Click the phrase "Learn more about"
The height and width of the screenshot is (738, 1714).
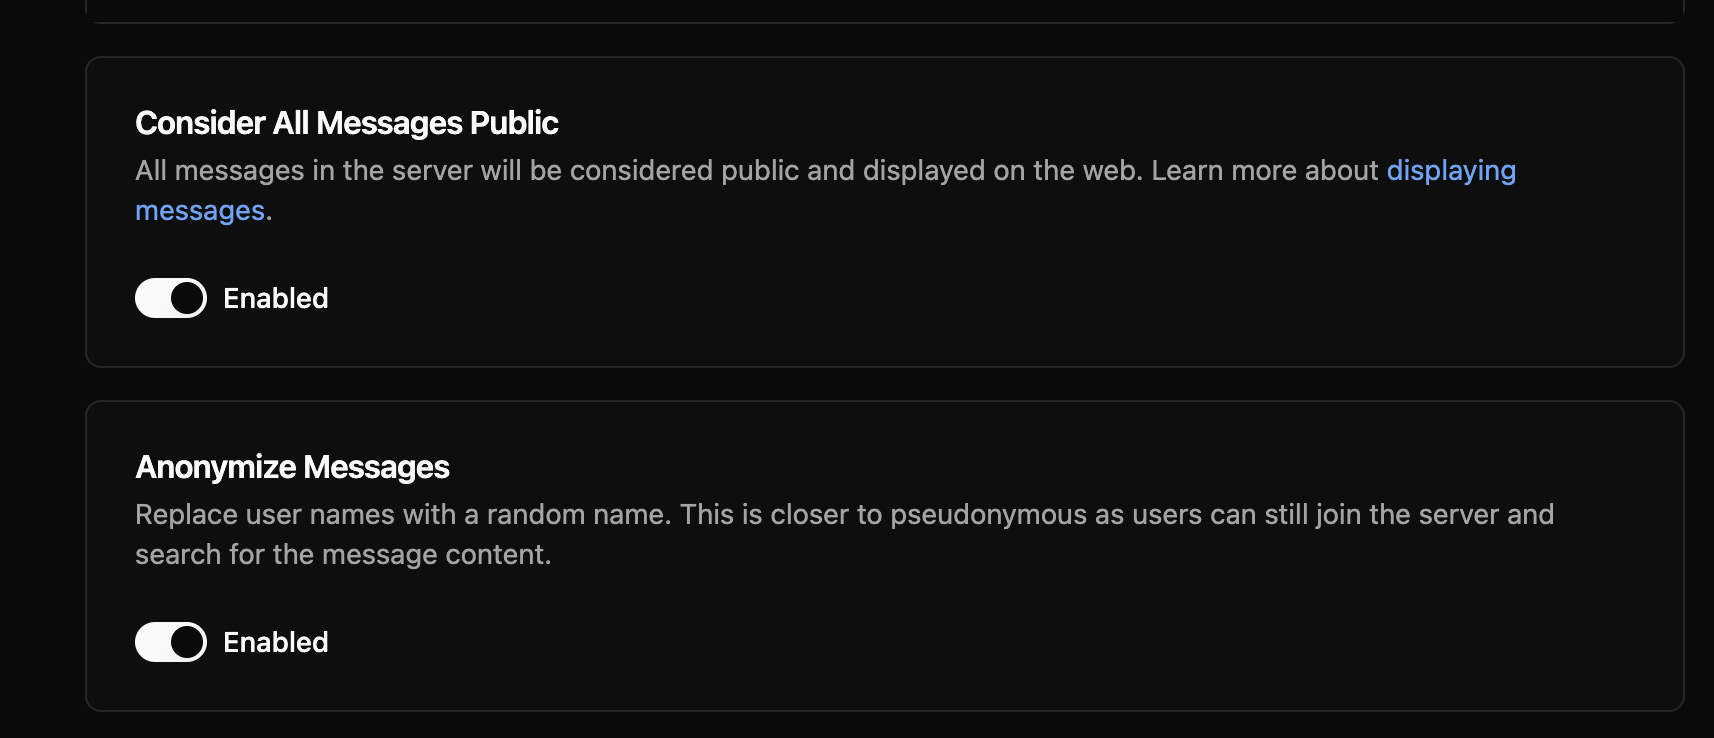1264,171
